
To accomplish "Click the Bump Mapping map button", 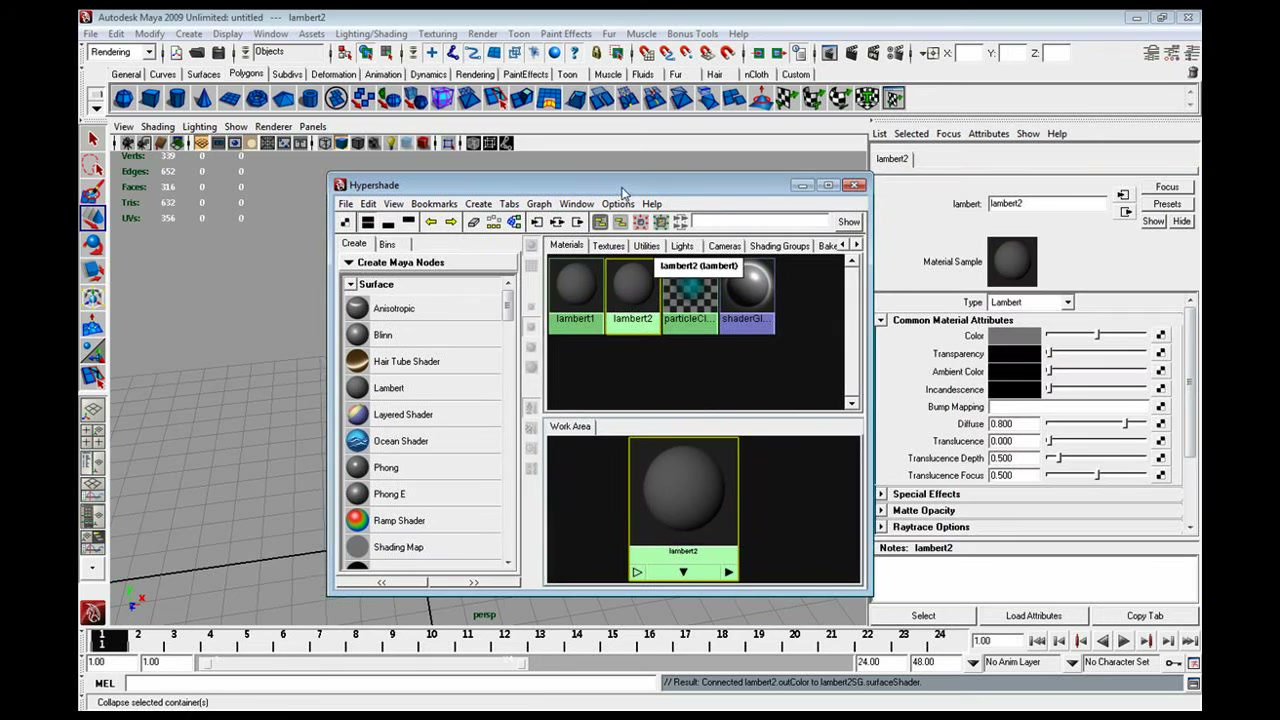I will click(x=1160, y=407).
